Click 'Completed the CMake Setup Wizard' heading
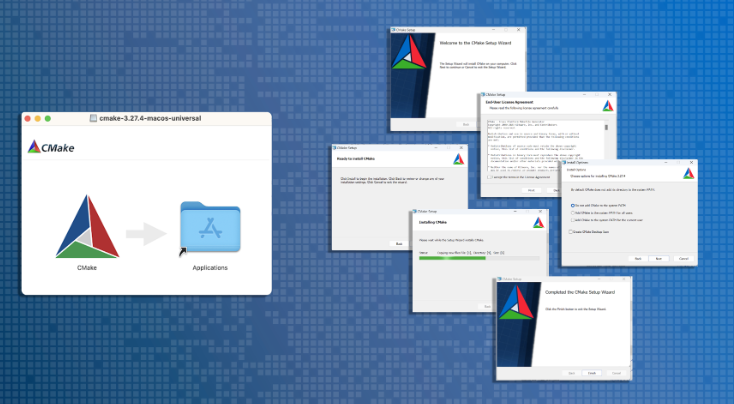The image size is (734, 404). pos(580,292)
